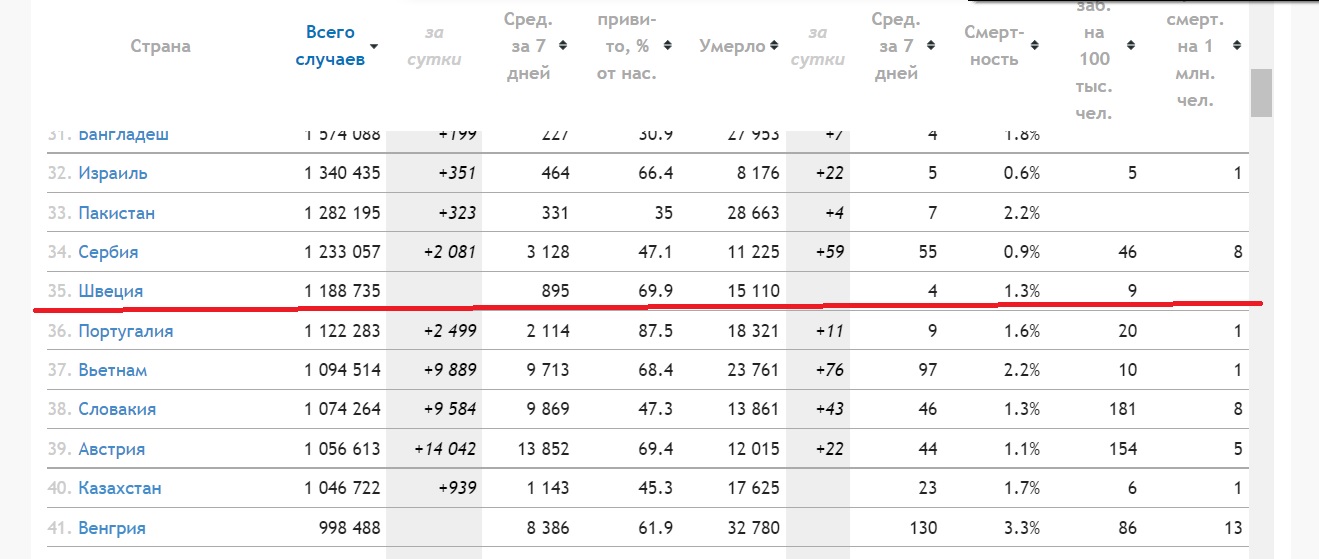Image resolution: width=1319 pixels, height=559 pixels.
Task: Open Вьетнам country link
Action: point(113,370)
